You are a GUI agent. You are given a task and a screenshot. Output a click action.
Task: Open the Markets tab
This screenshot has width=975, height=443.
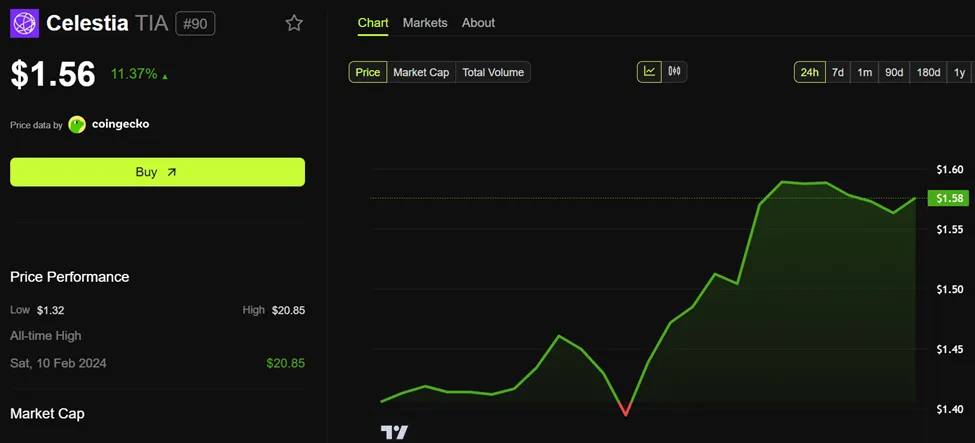coord(425,23)
